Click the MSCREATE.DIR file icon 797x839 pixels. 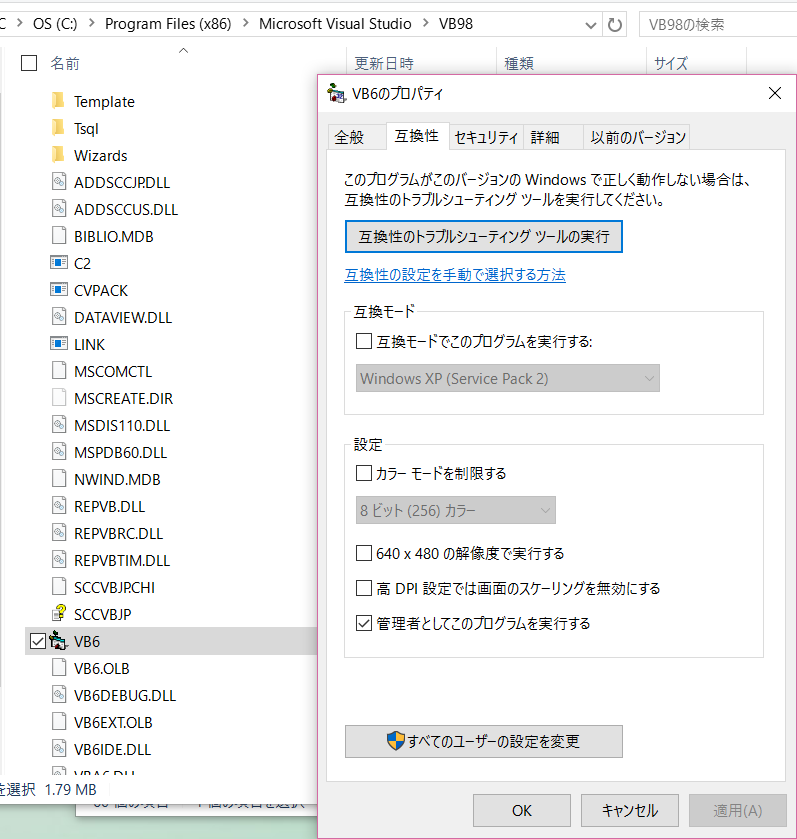59,398
